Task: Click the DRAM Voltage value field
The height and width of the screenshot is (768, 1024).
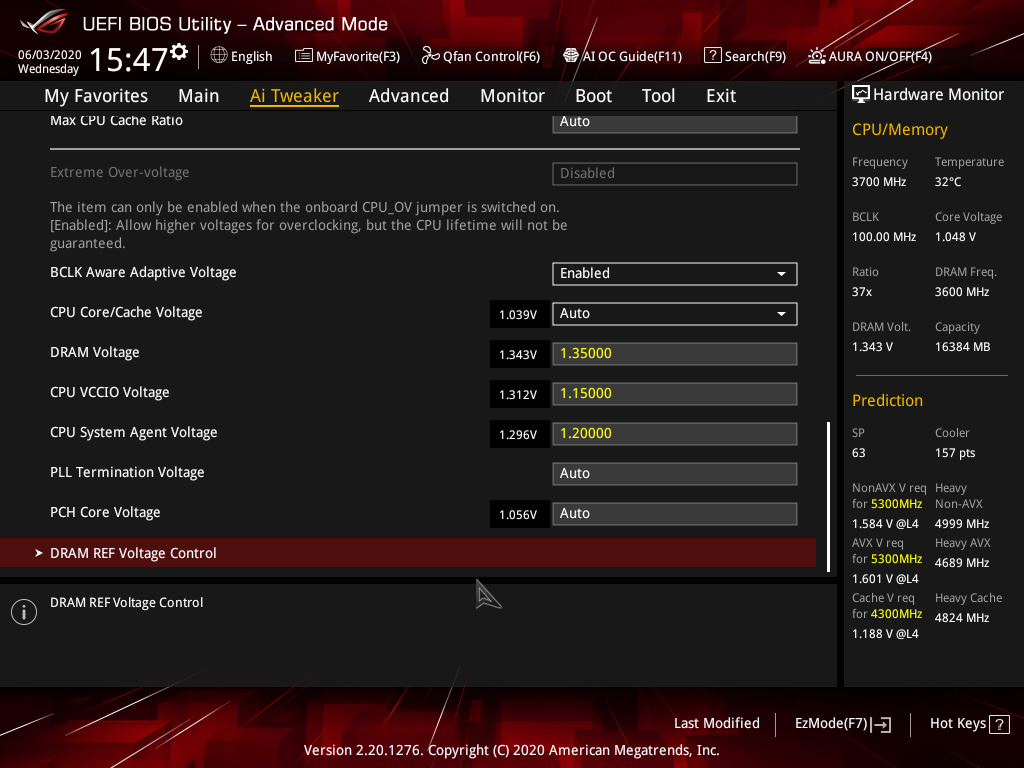Action: (x=674, y=353)
